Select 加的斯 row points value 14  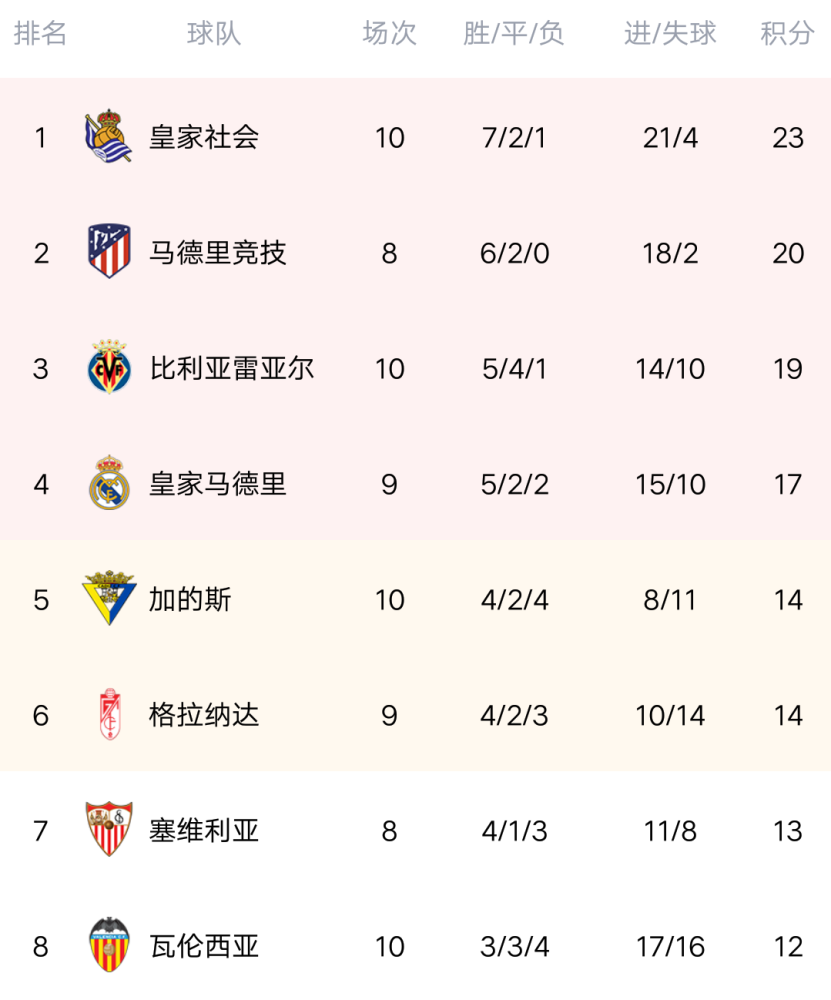(788, 599)
